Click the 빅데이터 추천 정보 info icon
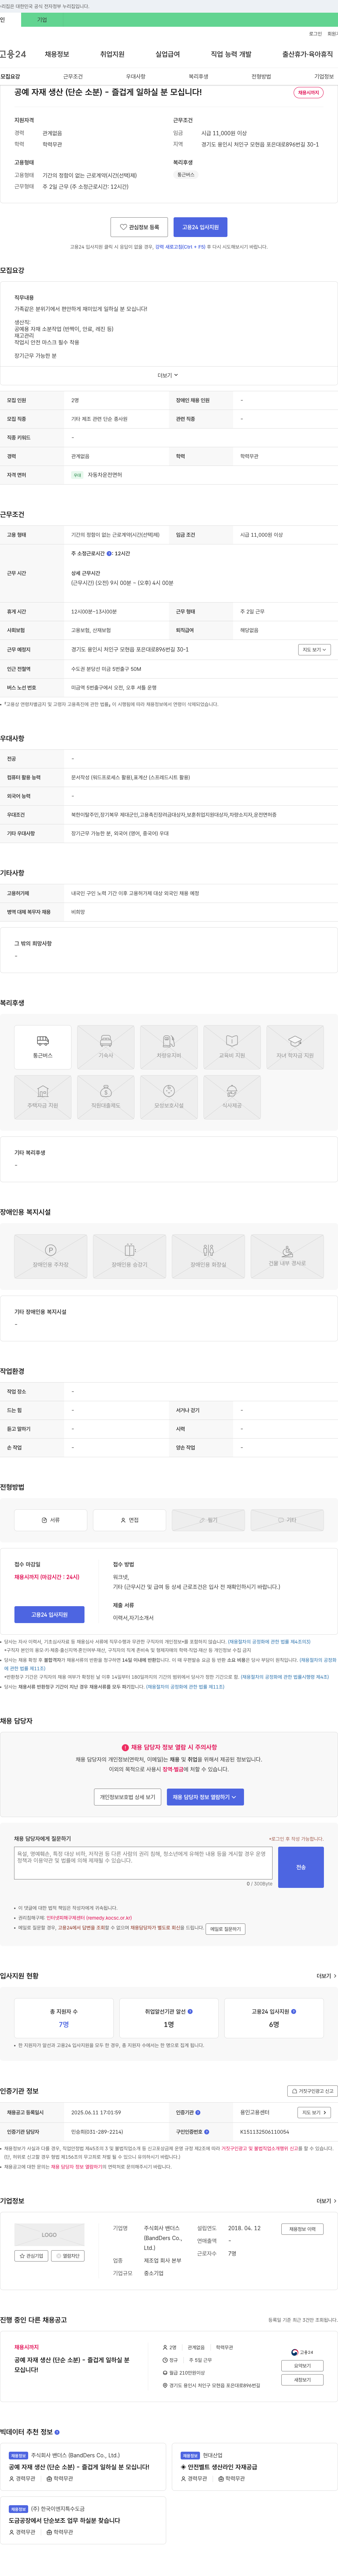This screenshot has width=338, height=2576. (57, 2432)
